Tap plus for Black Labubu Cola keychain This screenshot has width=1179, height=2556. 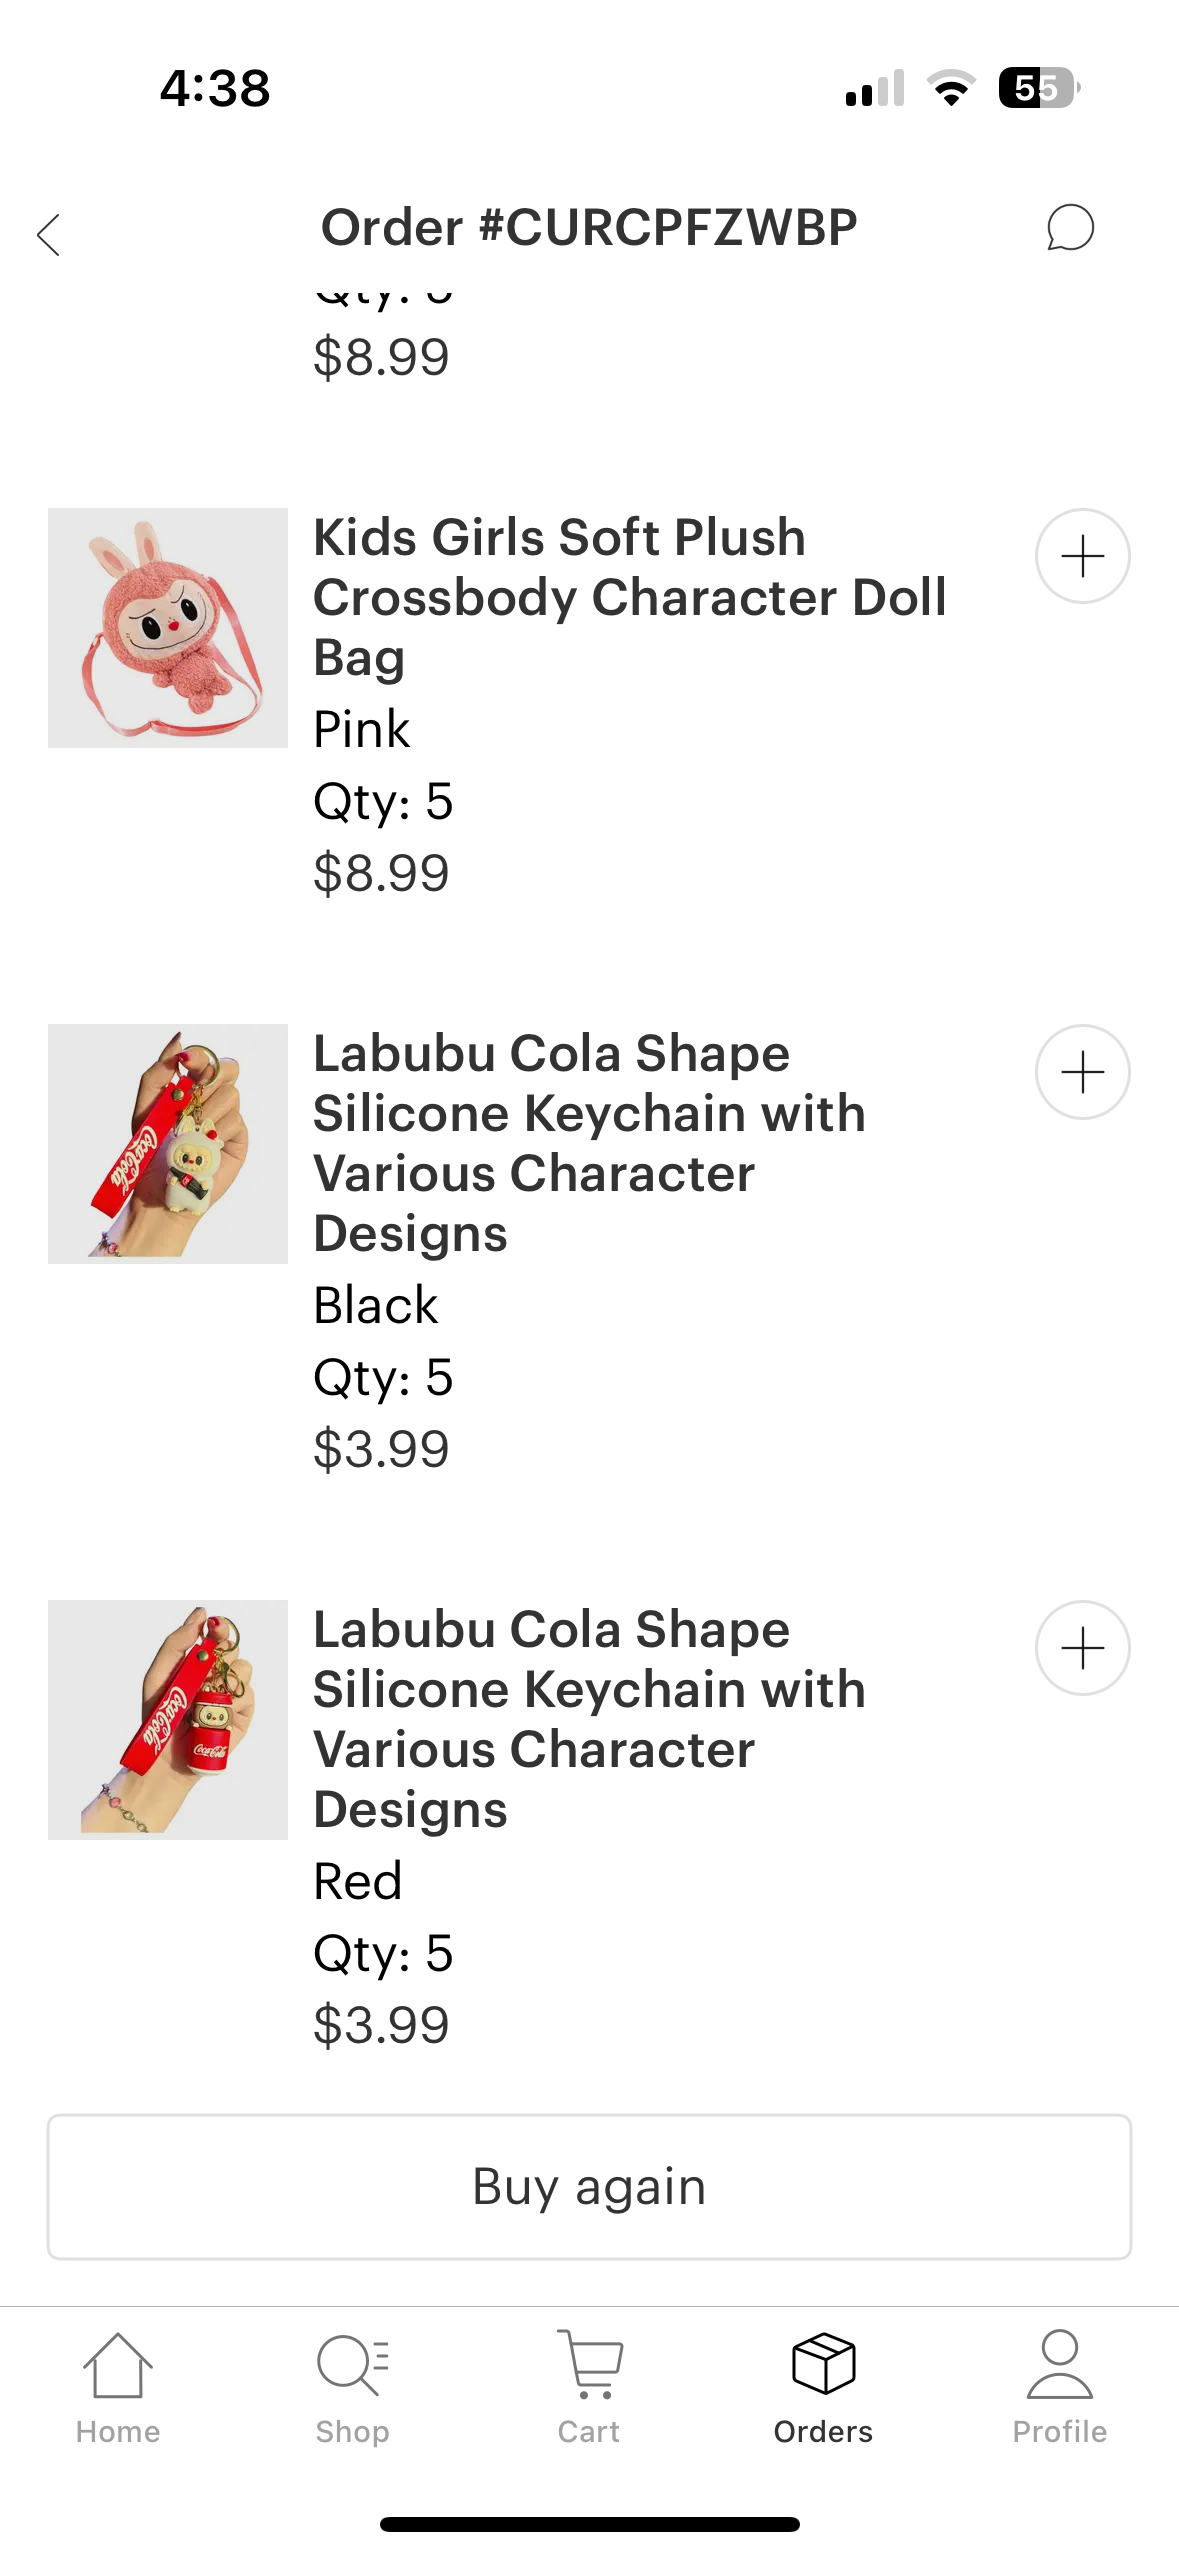click(x=1082, y=1072)
